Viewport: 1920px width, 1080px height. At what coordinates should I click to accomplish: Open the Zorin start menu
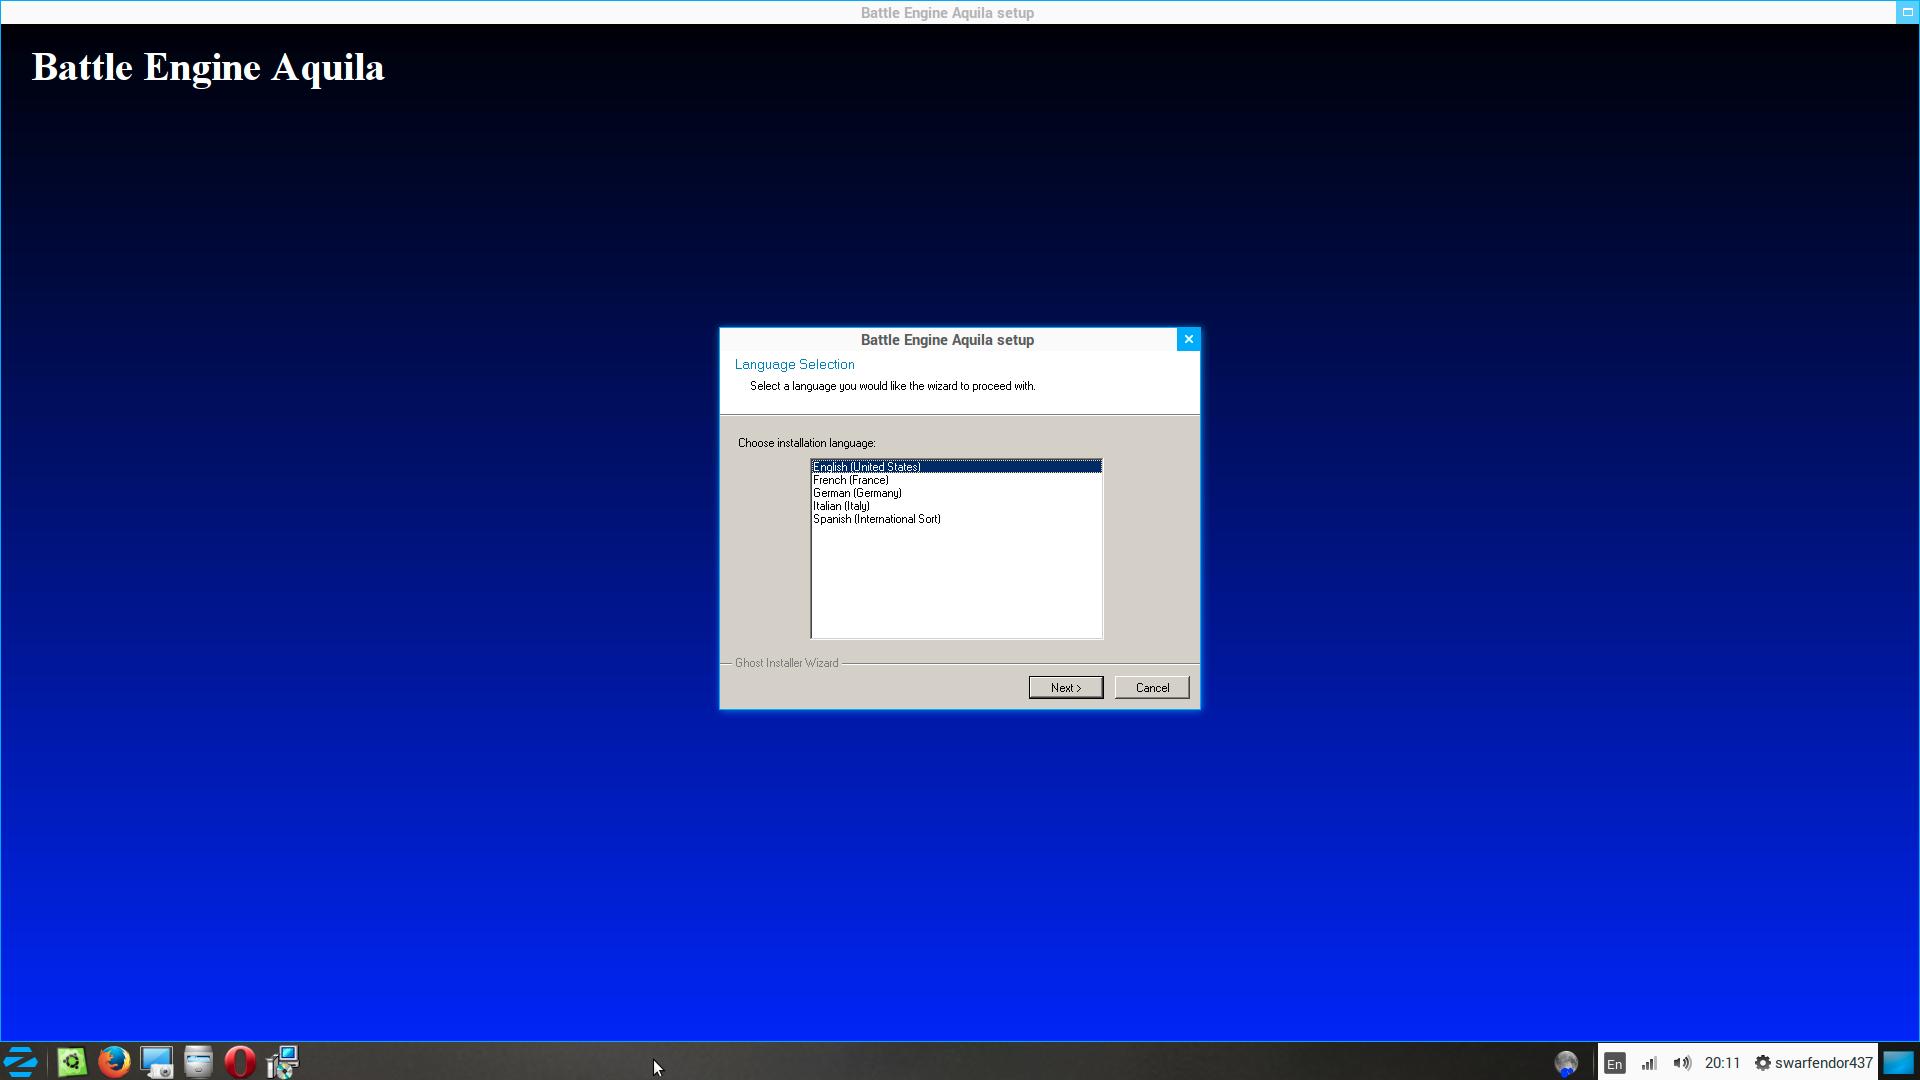point(21,1062)
